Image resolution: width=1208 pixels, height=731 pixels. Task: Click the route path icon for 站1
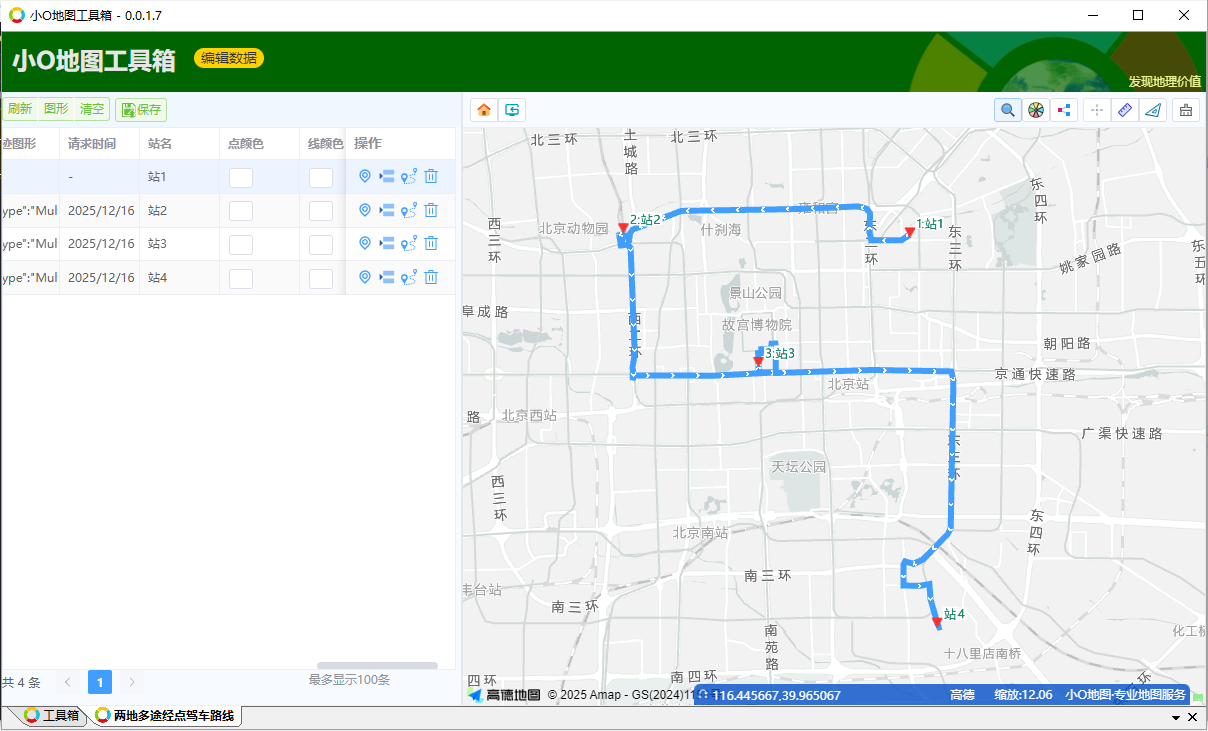408,176
